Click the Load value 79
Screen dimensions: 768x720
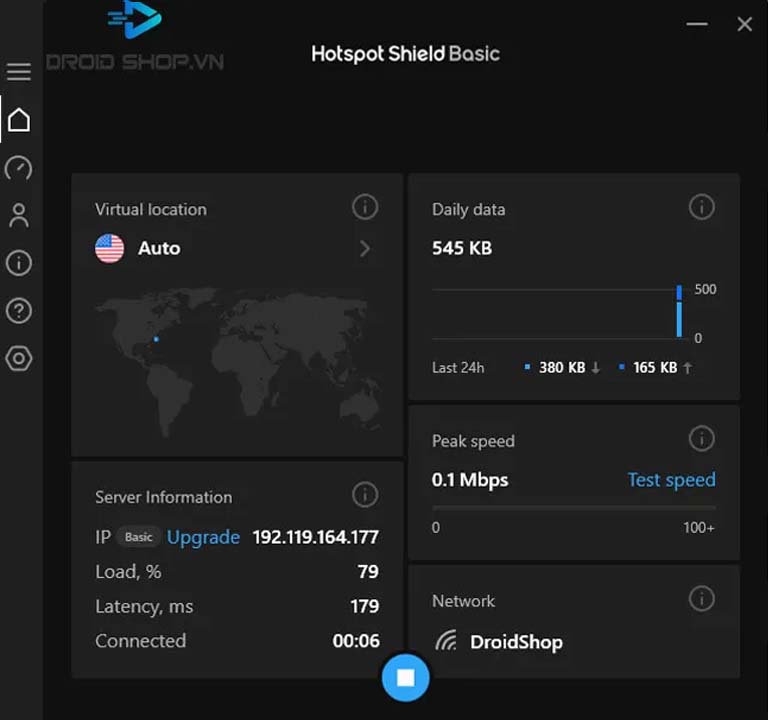tap(368, 572)
